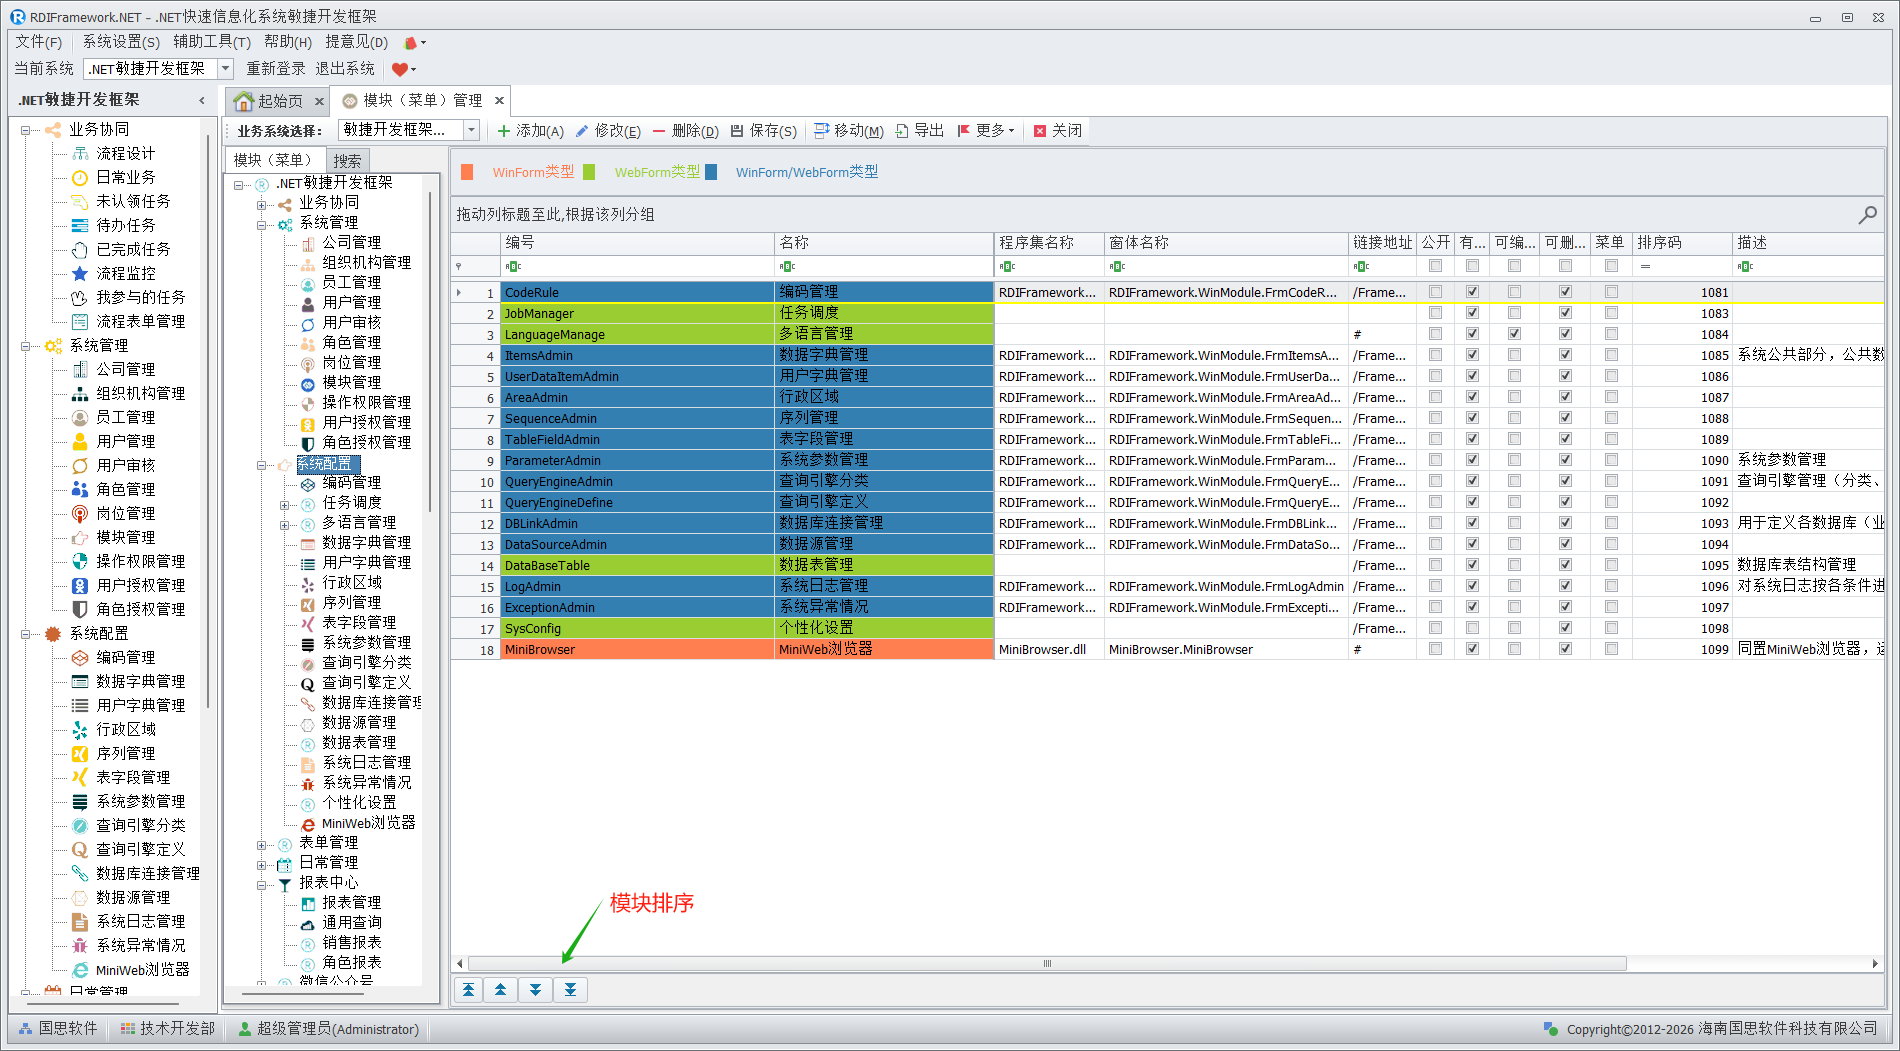Open the 业务系统选择 combo box
The width and height of the screenshot is (1900, 1051).
coord(471,130)
